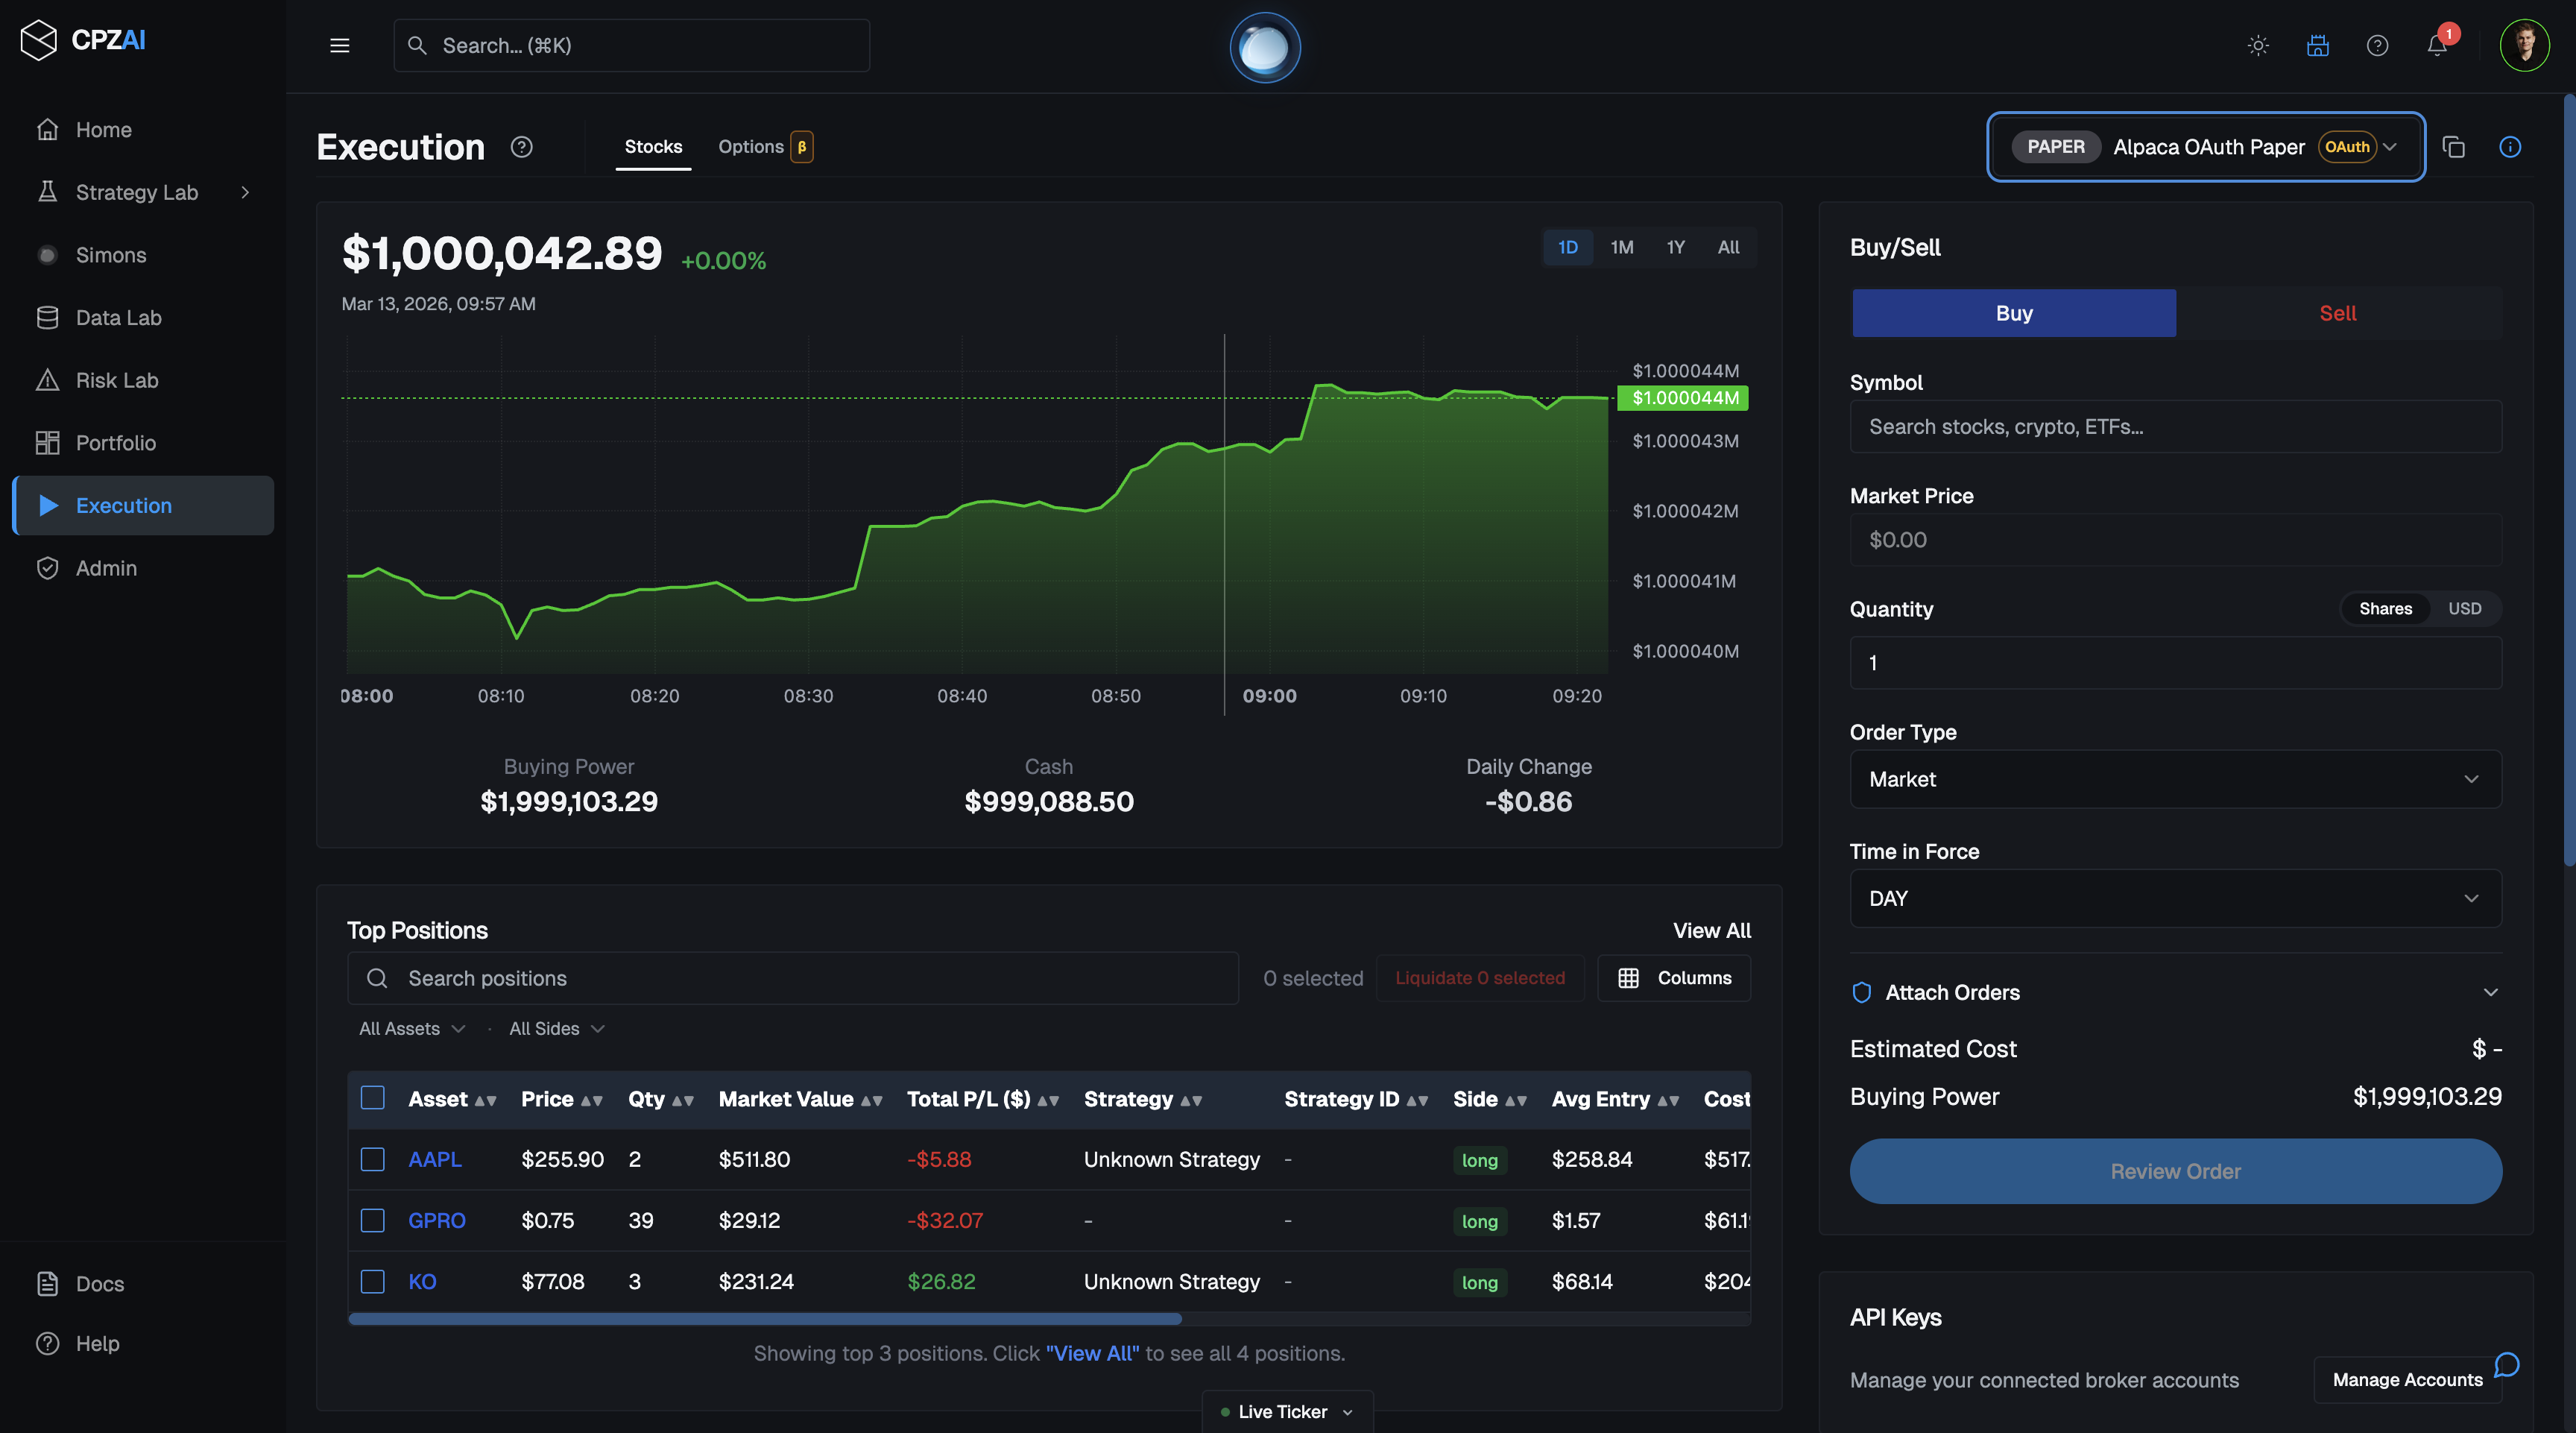Click the Symbol search input field
The height and width of the screenshot is (1433, 2576).
coord(2175,427)
